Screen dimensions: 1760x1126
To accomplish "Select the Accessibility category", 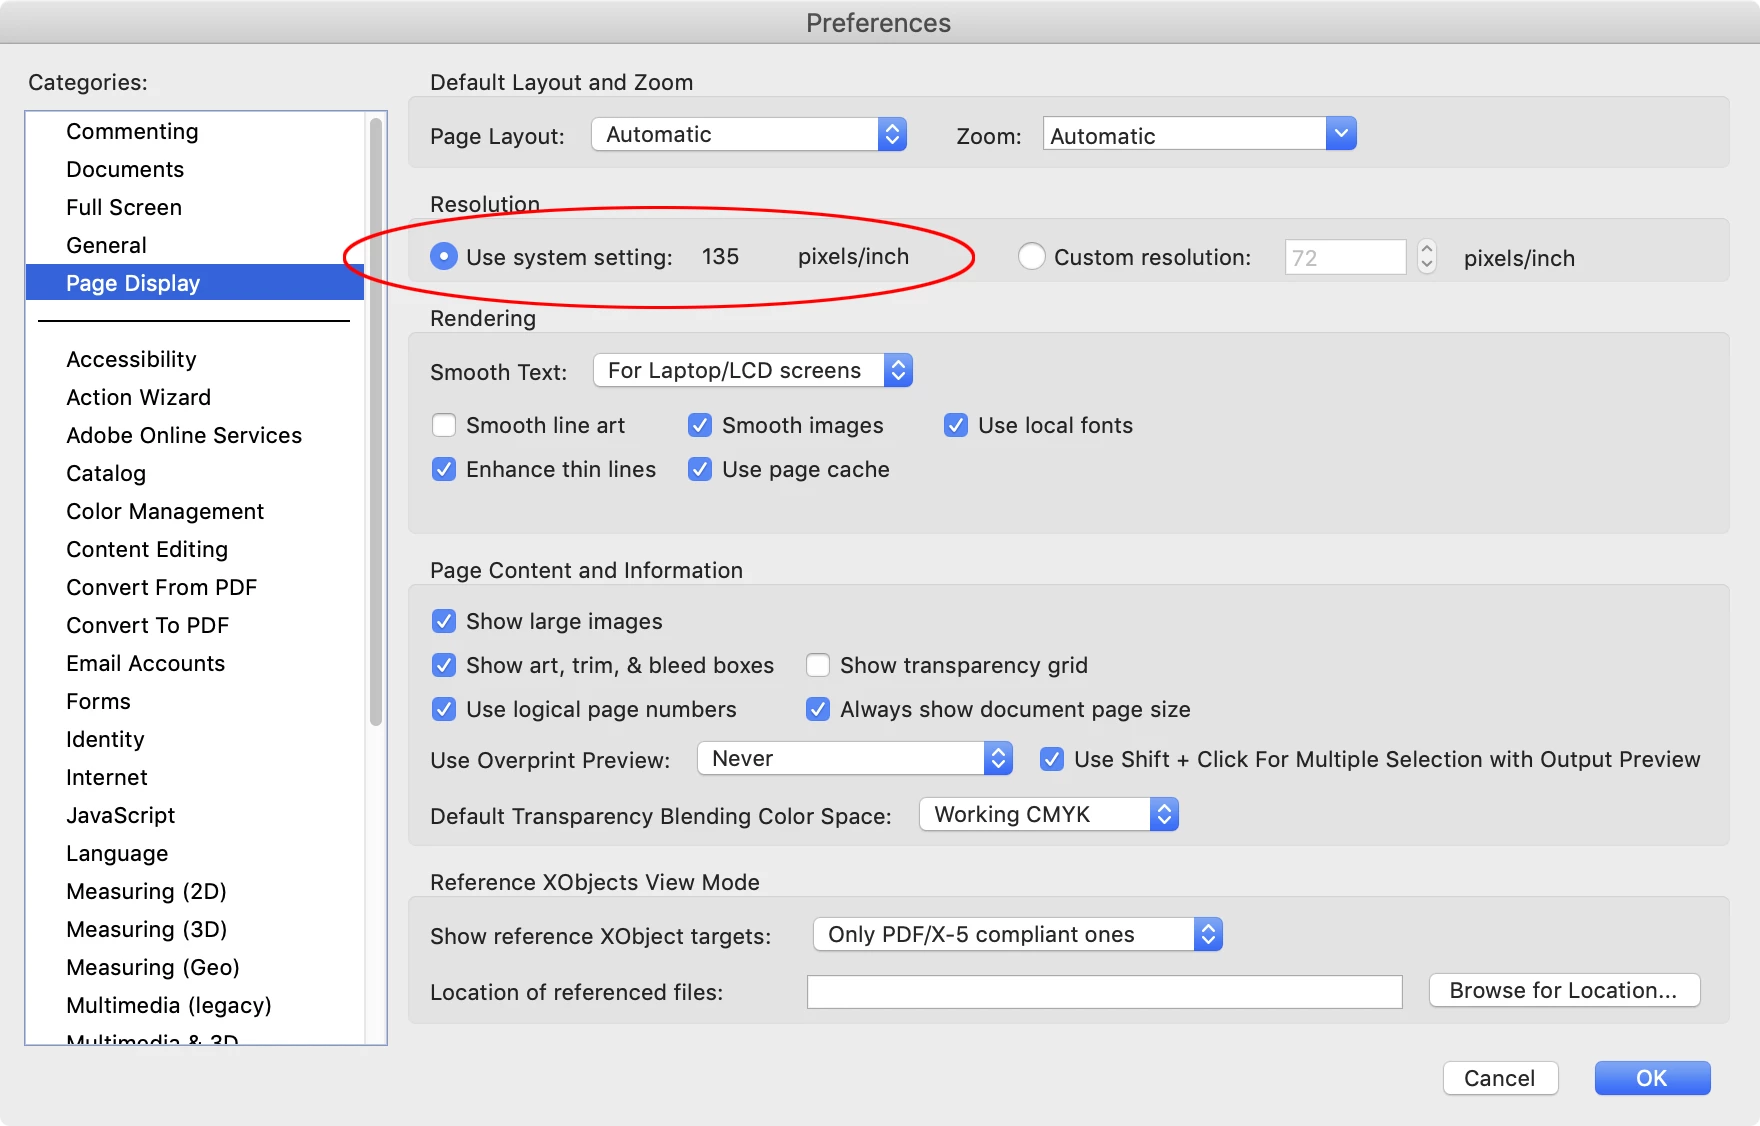I will [195, 359].
